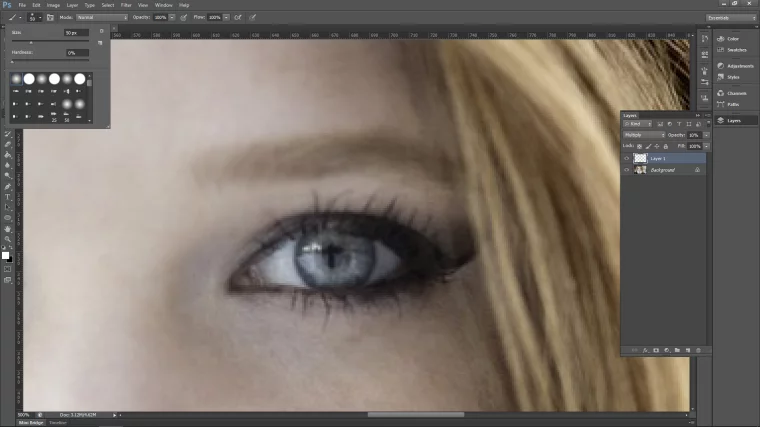Open the Window menu
Image resolution: width=760 pixels, height=427 pixels.
pyautogui.click(x=163, y=5)
